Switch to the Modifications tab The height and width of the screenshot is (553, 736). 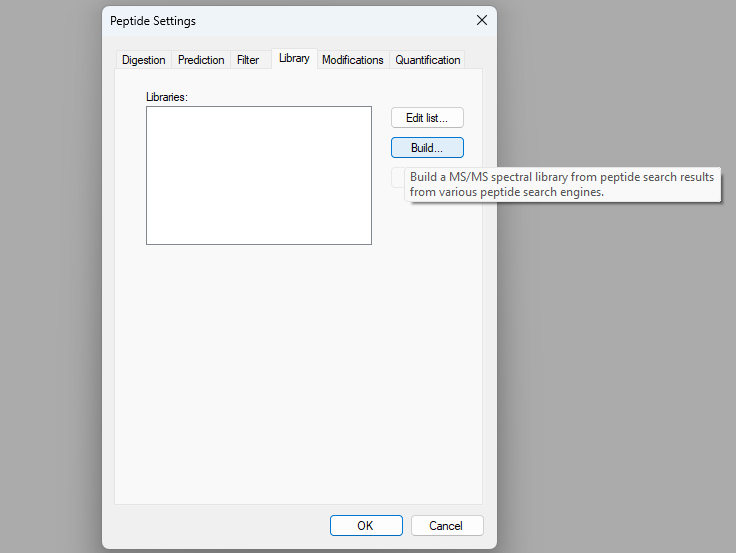(x=352, y=60)
